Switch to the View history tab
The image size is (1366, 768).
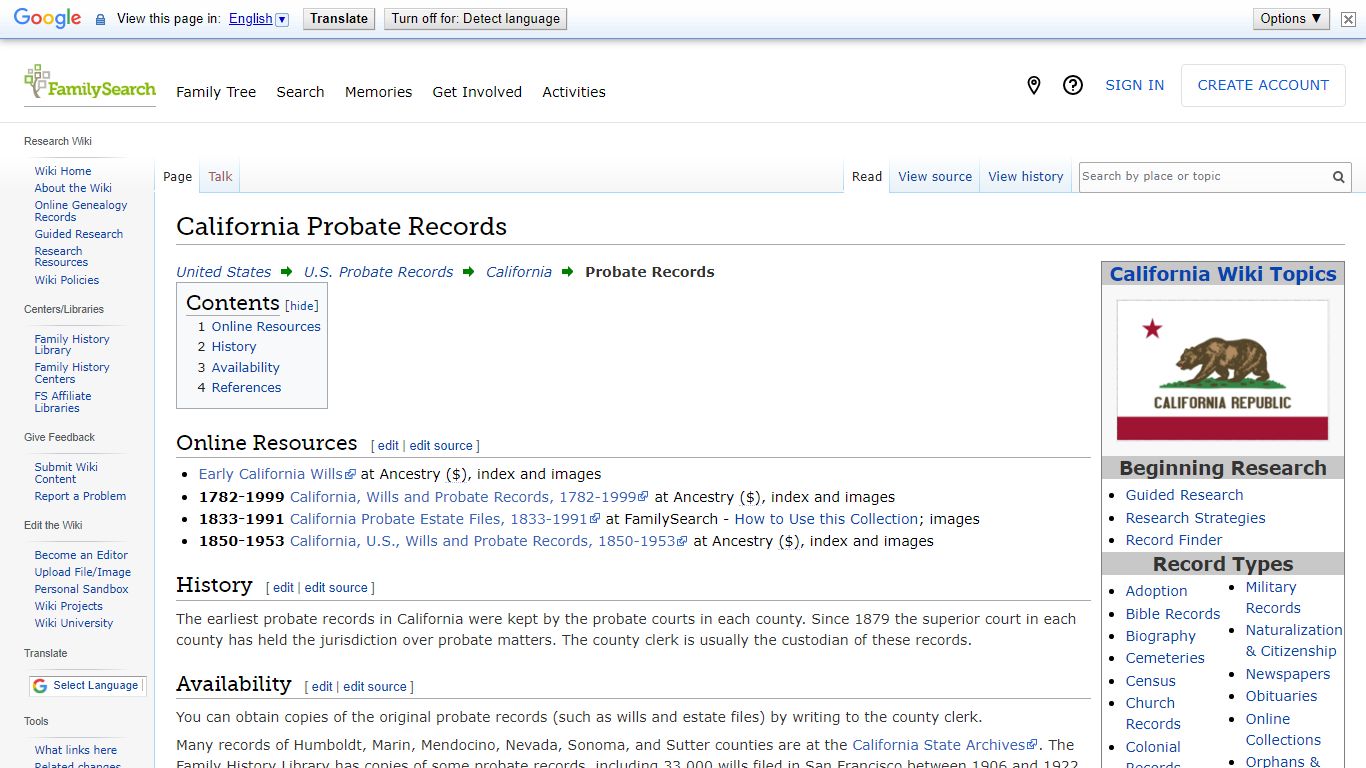[x=1026, y=177]
